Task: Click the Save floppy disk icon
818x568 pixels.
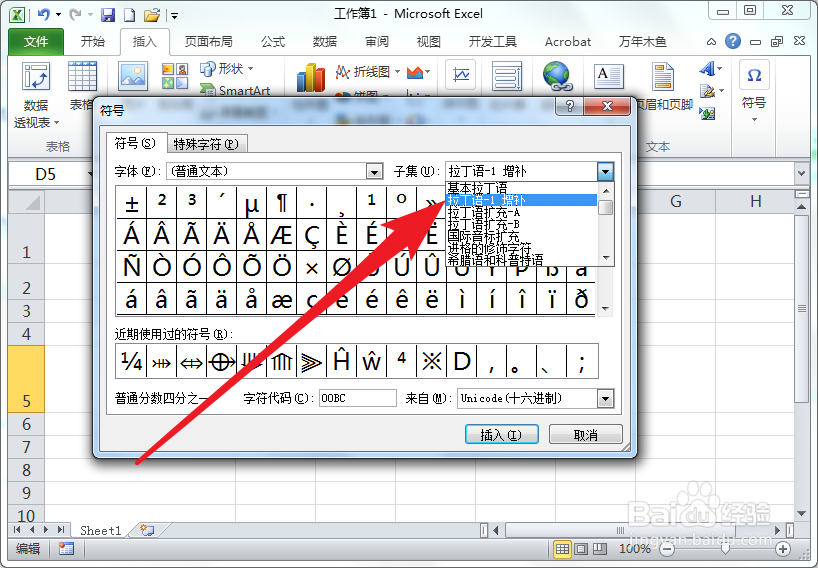Action: [x=107, y=15]
